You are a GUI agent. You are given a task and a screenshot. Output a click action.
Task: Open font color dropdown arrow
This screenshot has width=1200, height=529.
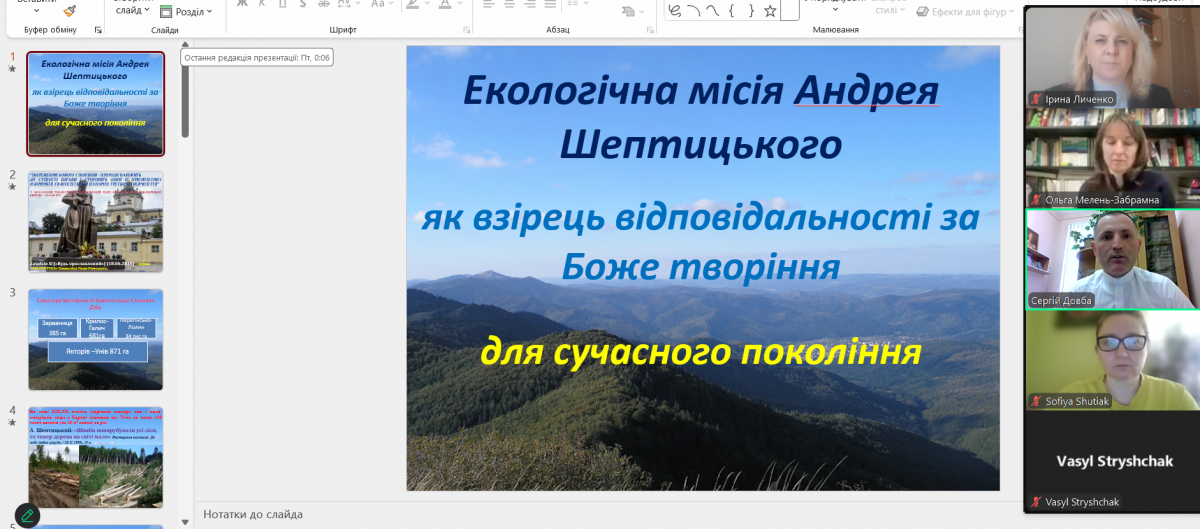(460, 4)
